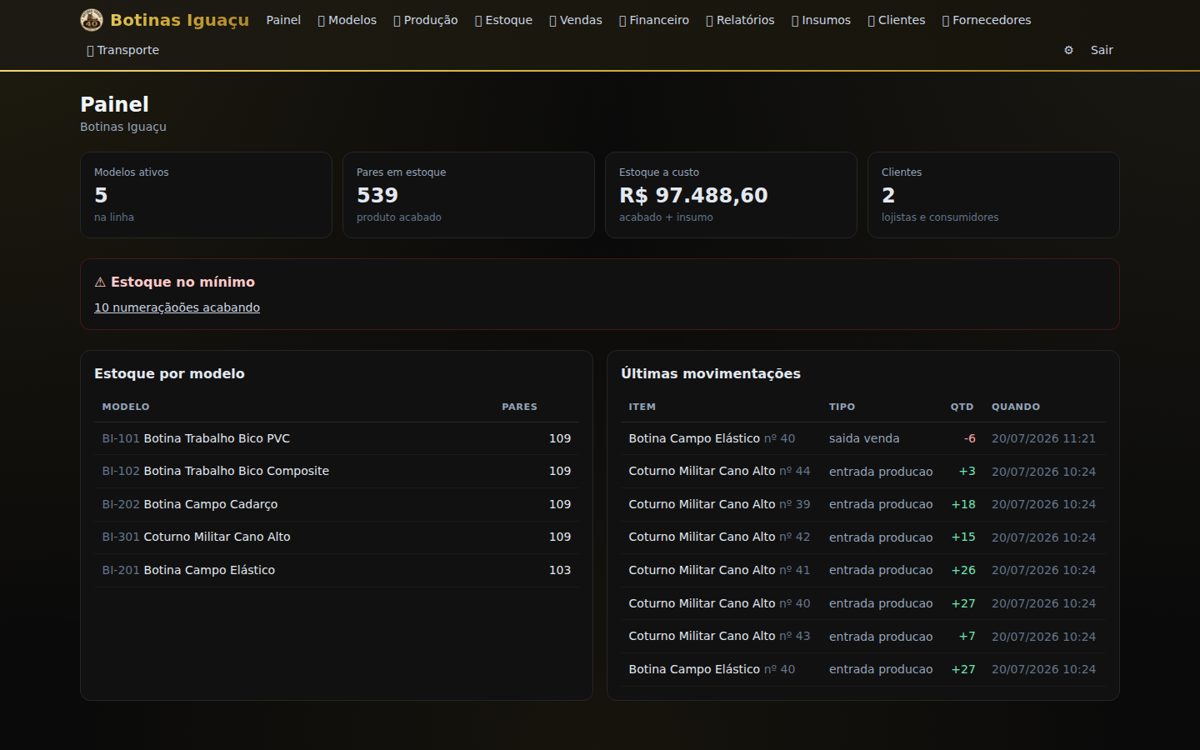
Task: Select the Painel navigation item
Action: (283, 20)
